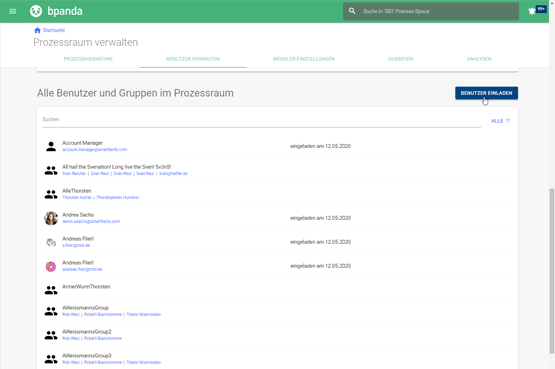Click group icon of AWeissmannsGroup2

51,335
